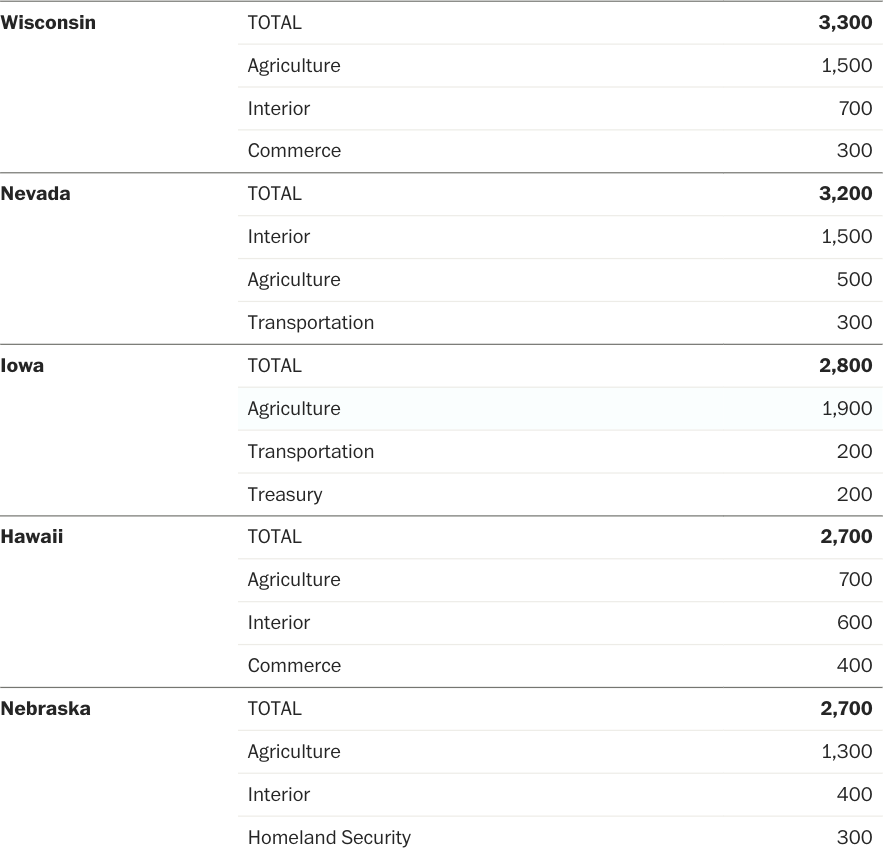
Task: Click the Nebraska state heading
Action: pos(45,709)
